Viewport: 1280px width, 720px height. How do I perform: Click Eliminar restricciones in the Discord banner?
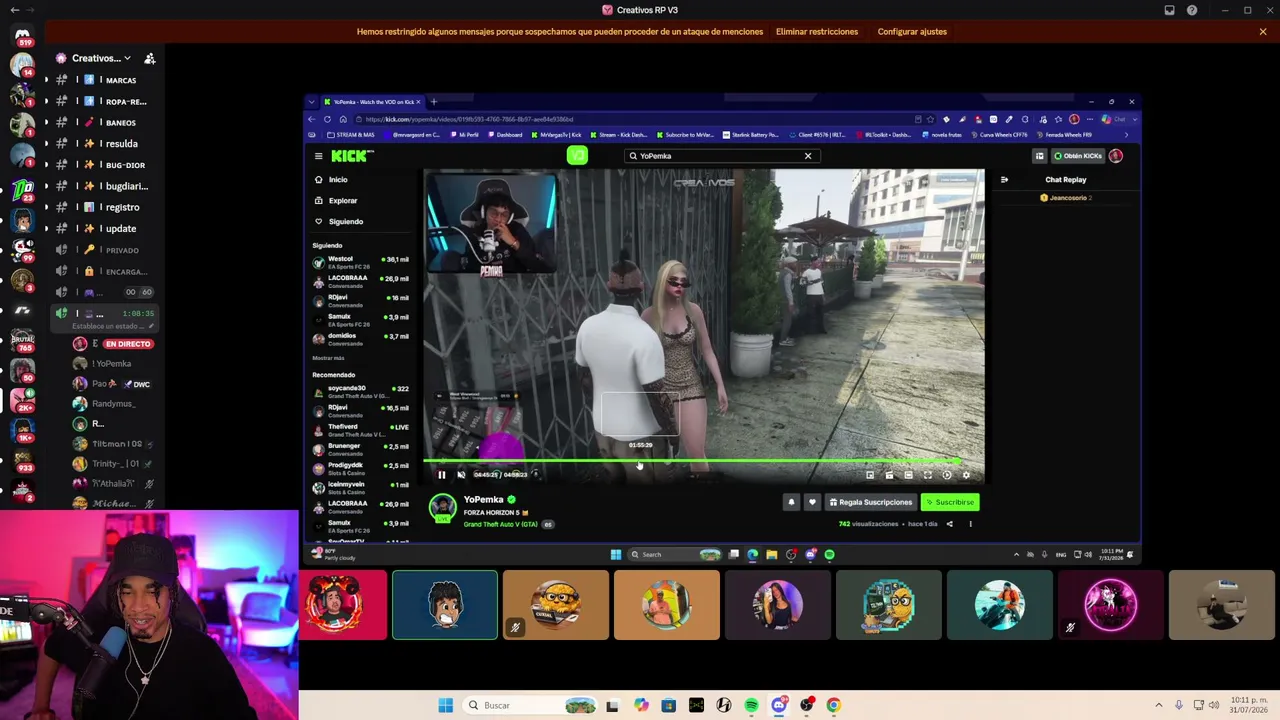tap(817, 32)
